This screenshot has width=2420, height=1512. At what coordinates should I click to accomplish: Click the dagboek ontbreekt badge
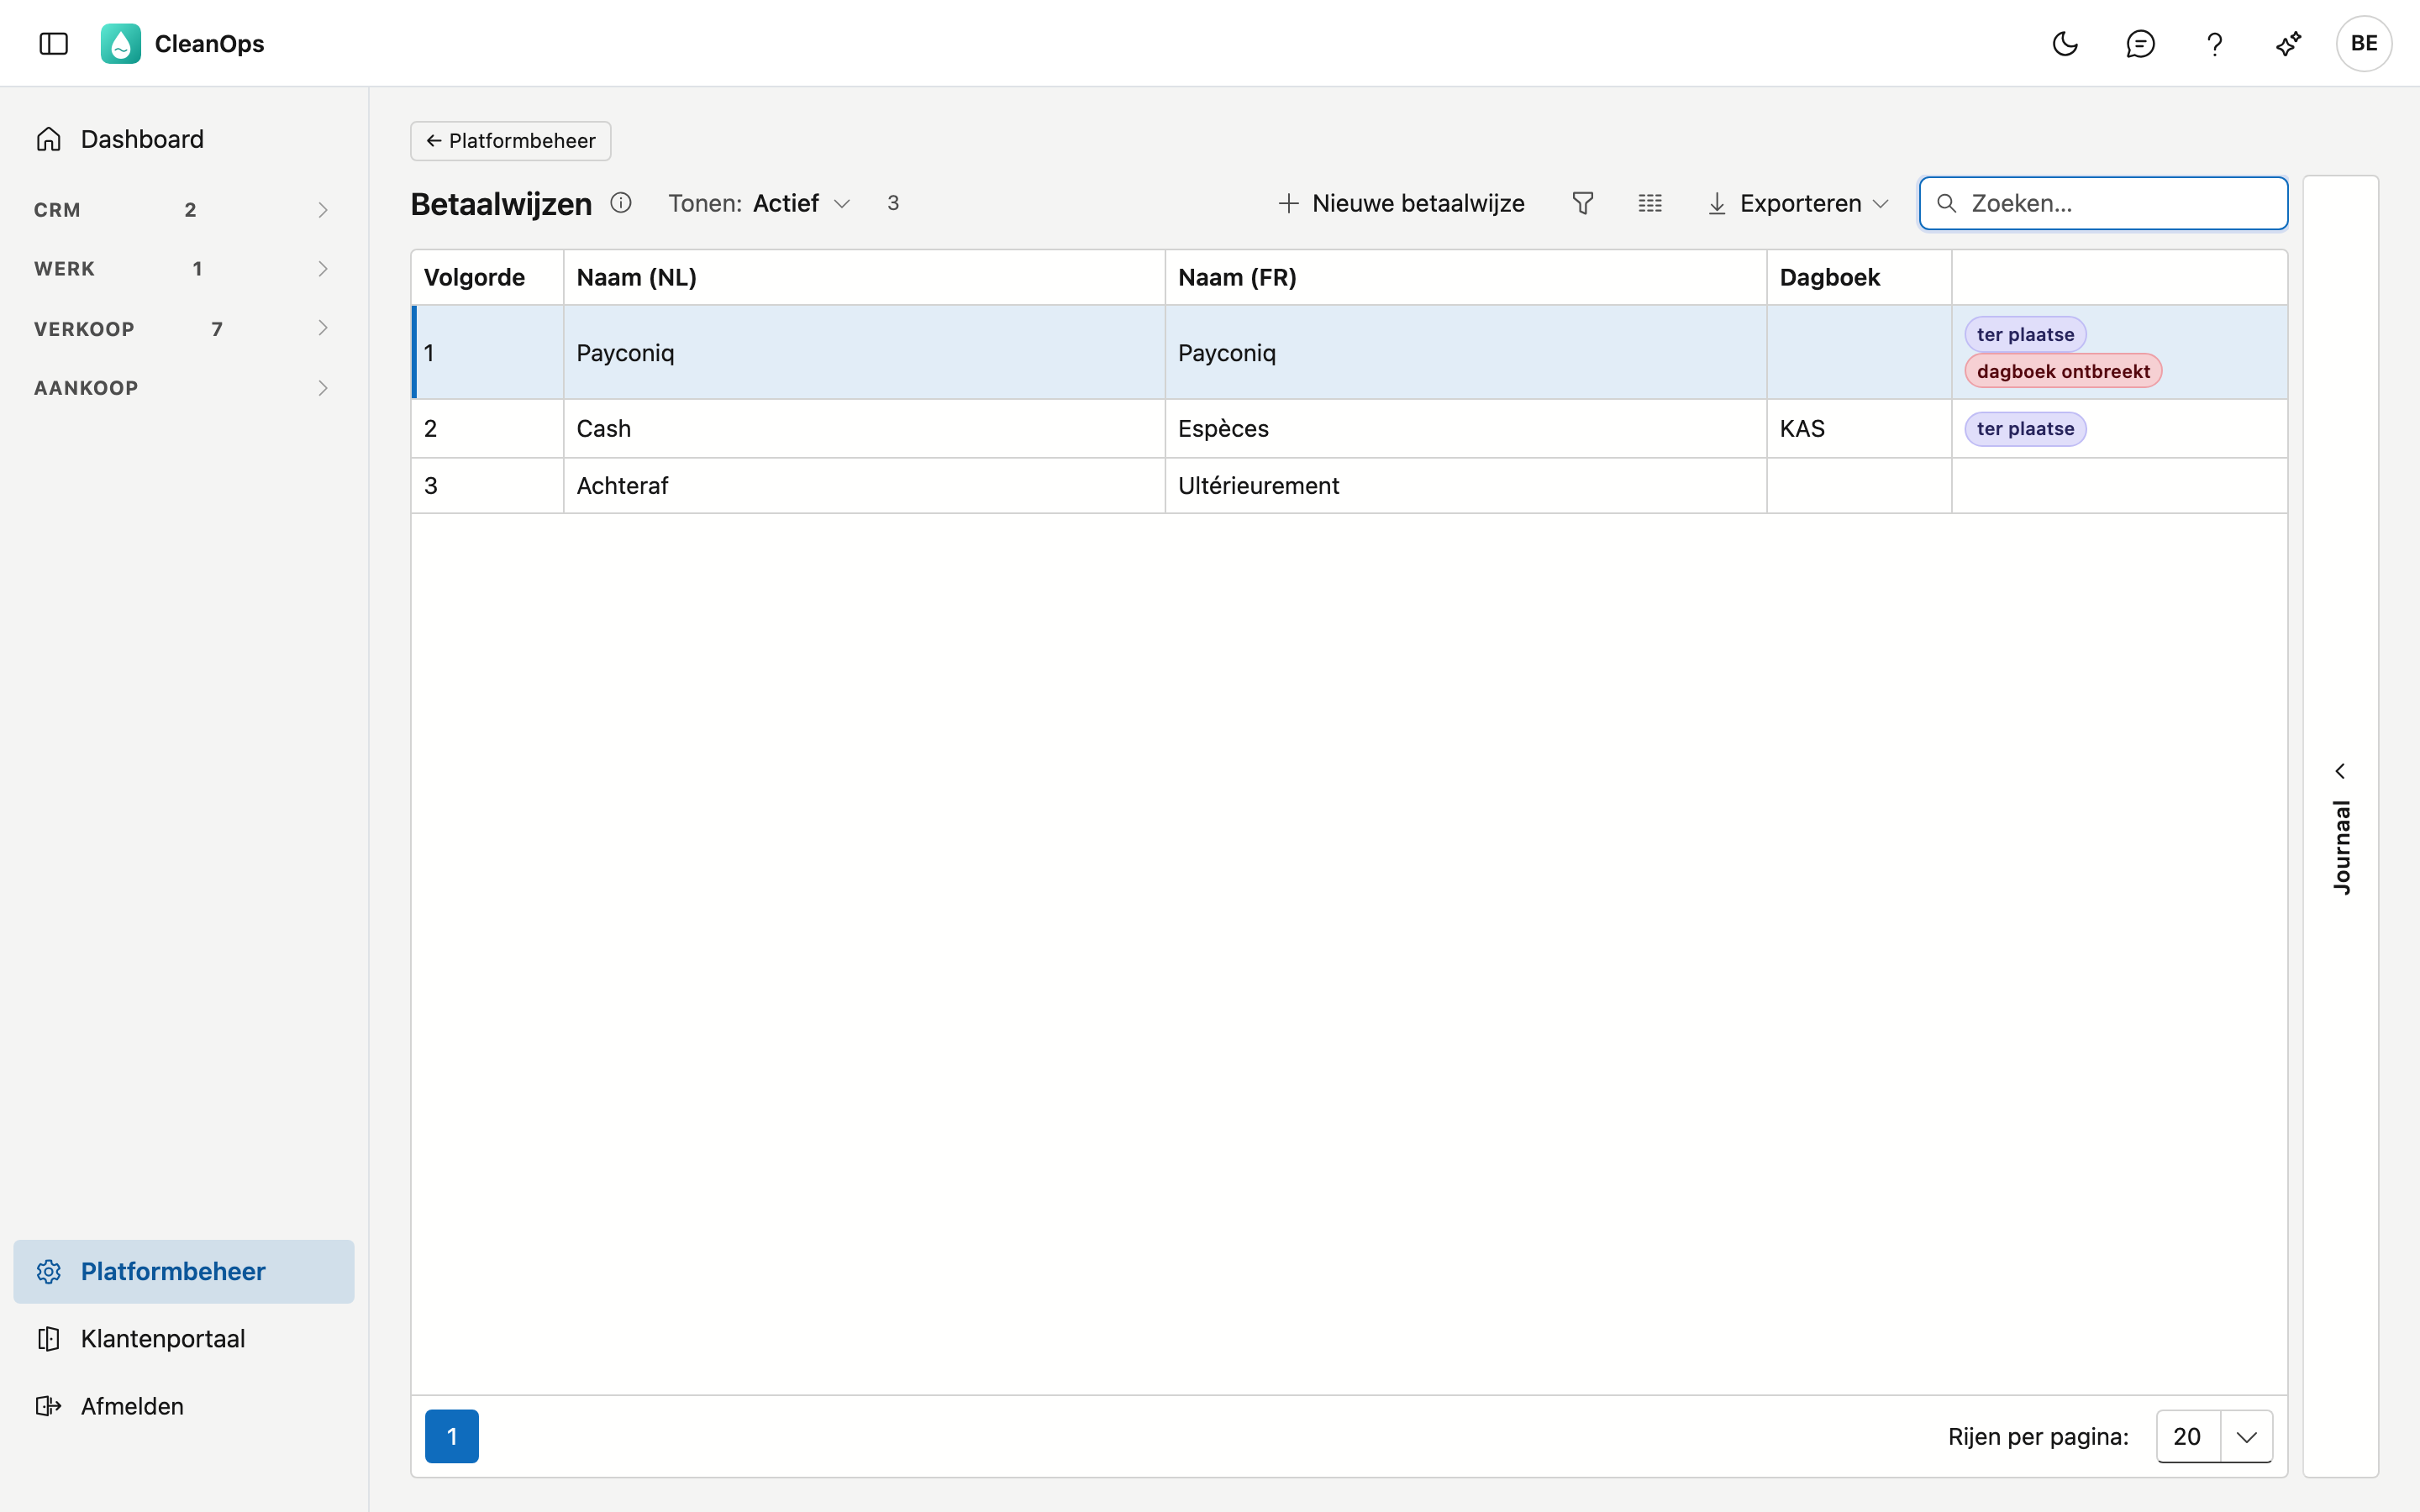(2063, 371)
